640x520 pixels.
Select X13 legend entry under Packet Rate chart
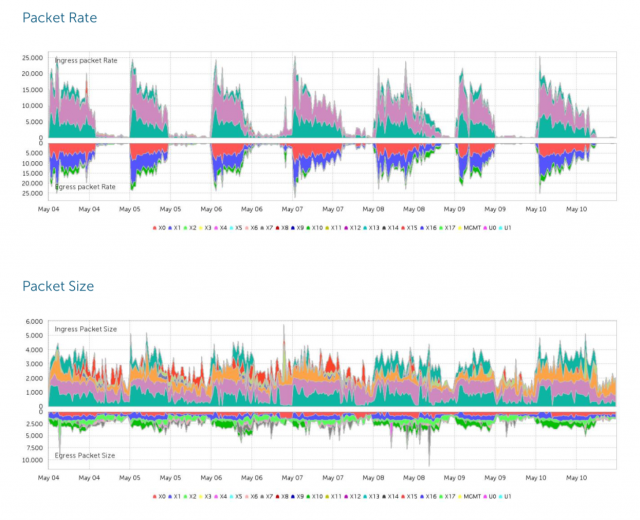(371, 228)
